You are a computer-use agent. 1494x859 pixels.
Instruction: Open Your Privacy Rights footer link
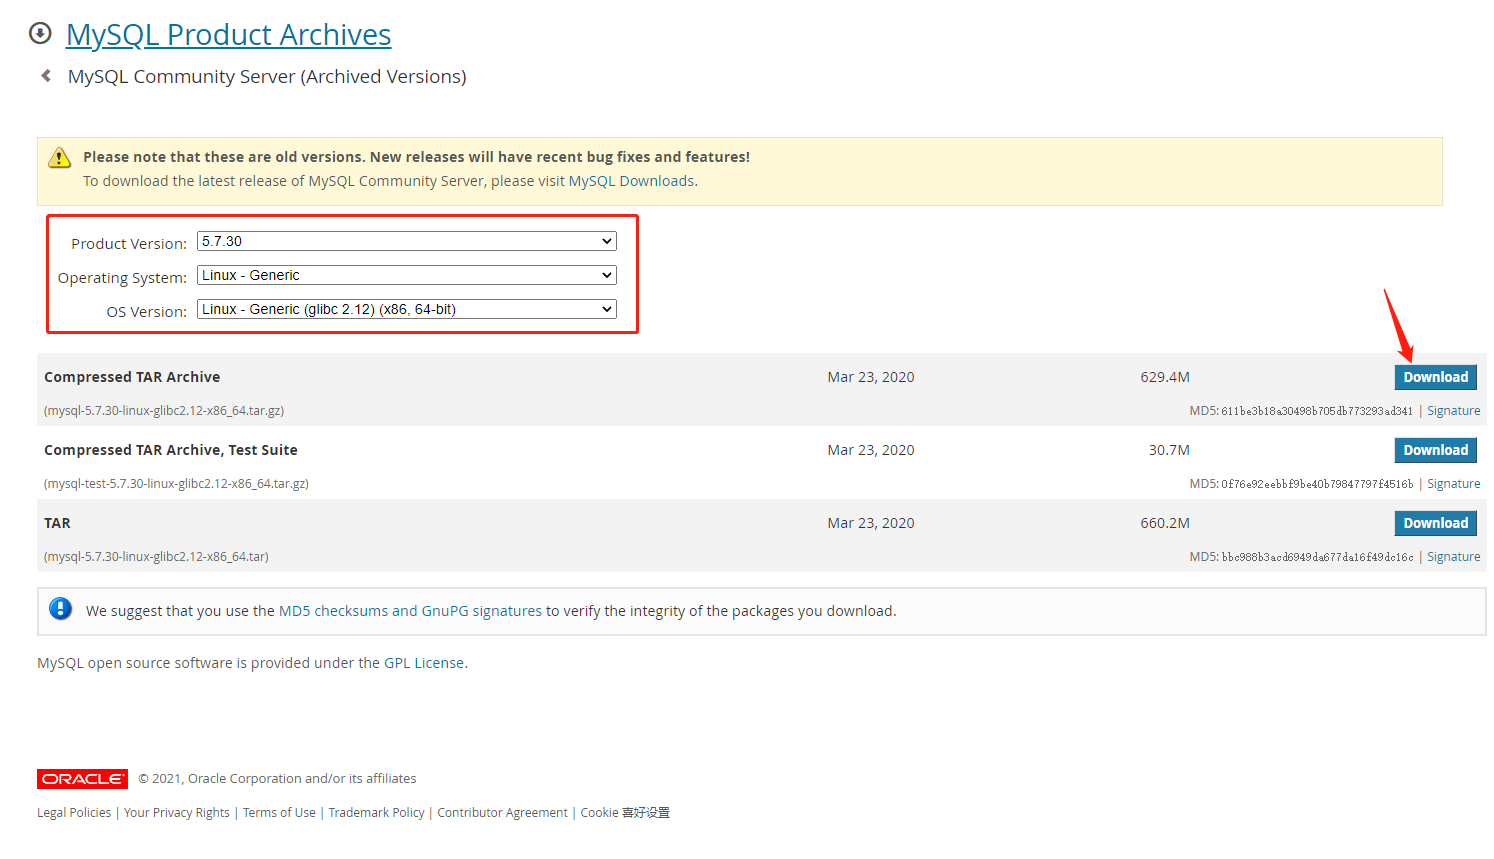(x=177, y=813)
